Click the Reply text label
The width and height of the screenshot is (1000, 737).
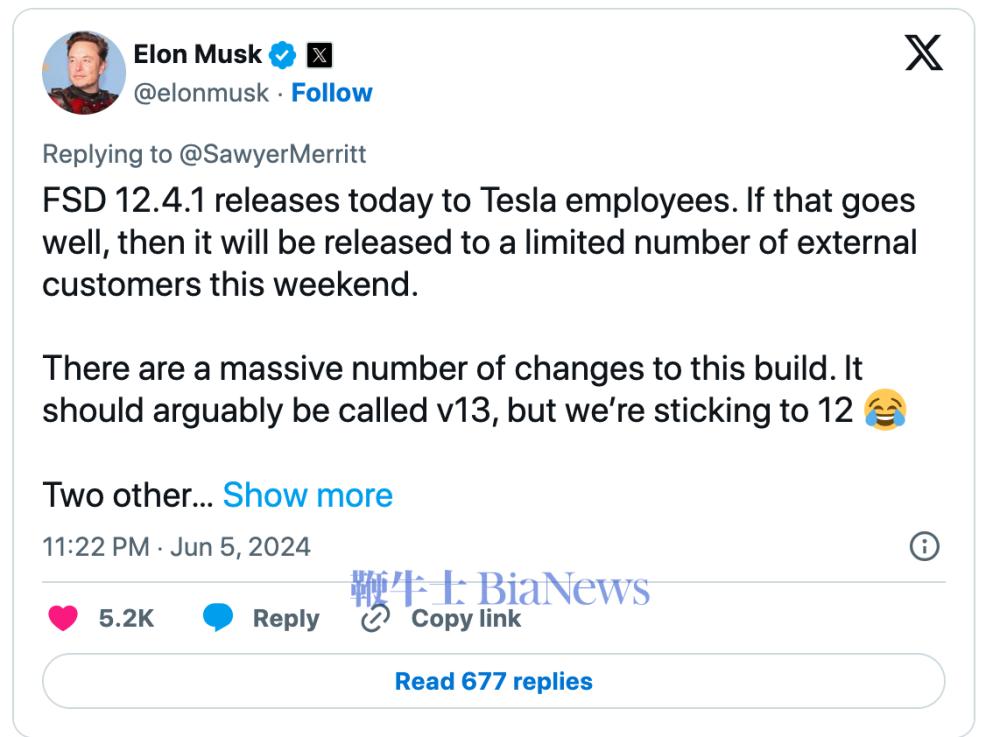(285, 619)
